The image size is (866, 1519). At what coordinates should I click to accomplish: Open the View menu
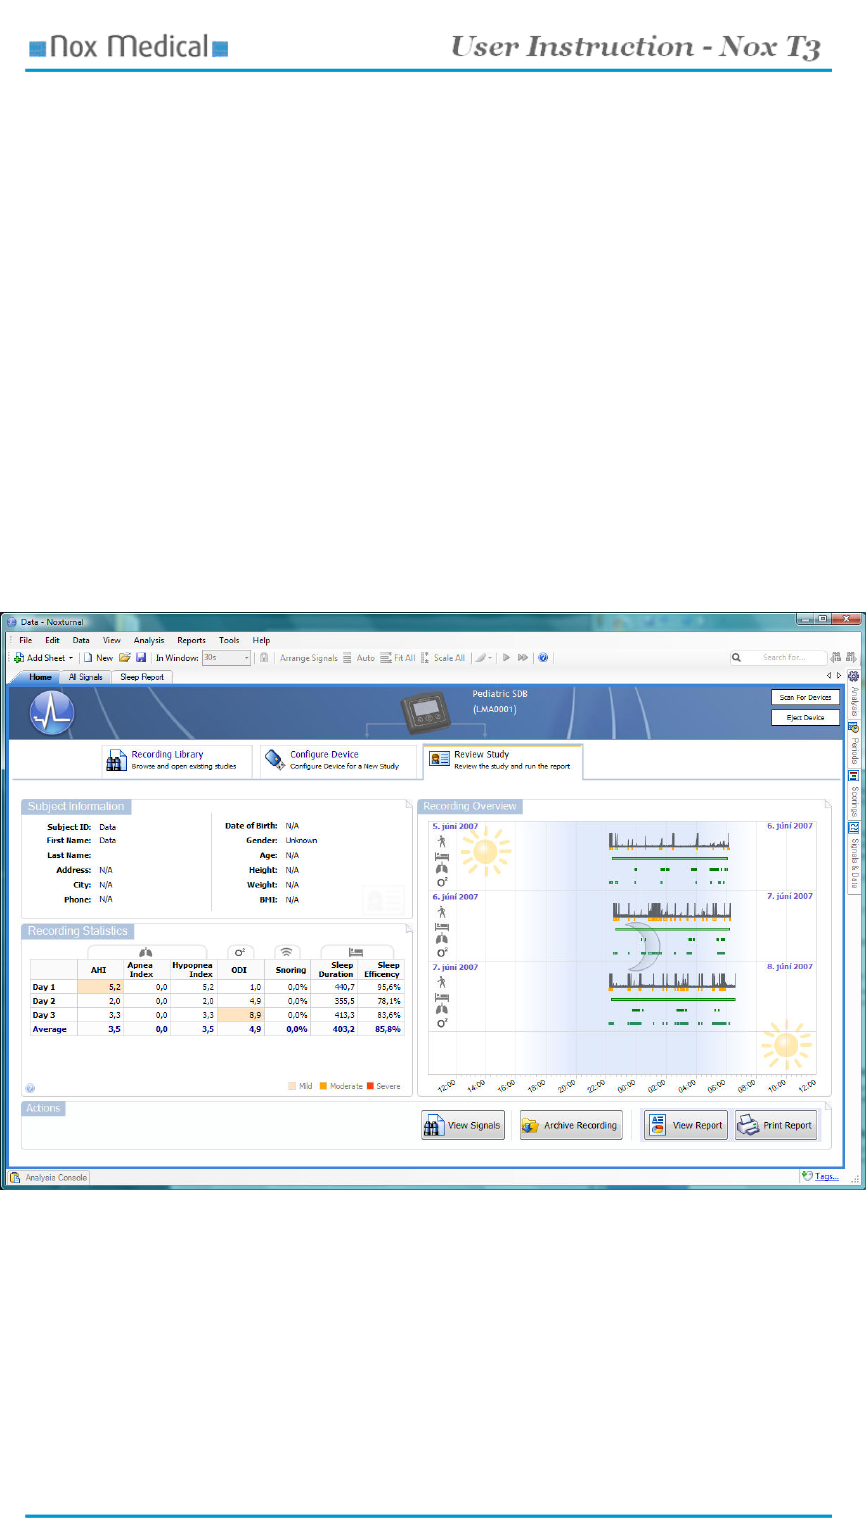pyautogui.click(x=112, y=640)
